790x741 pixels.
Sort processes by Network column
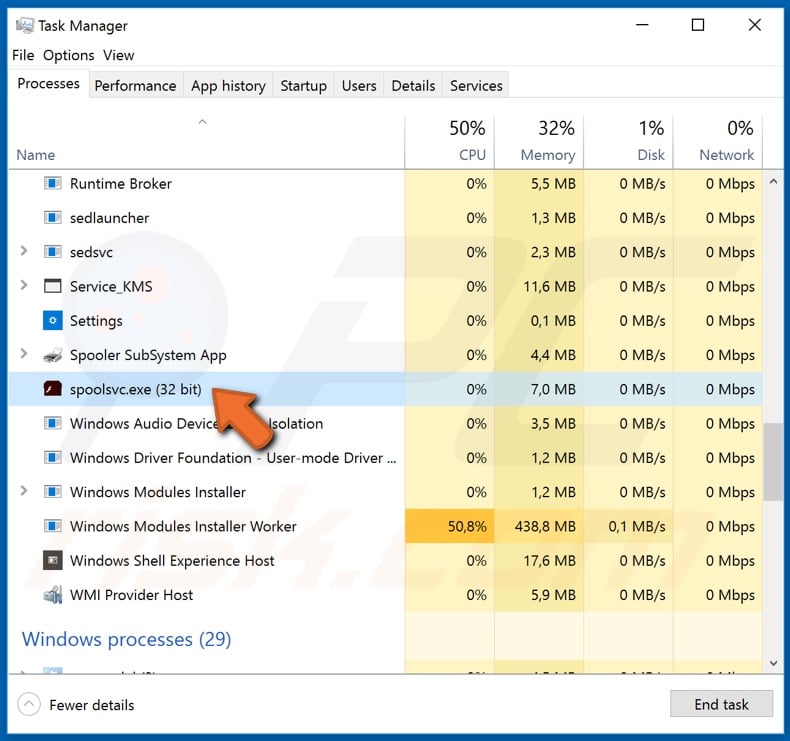tap(718, 143)
